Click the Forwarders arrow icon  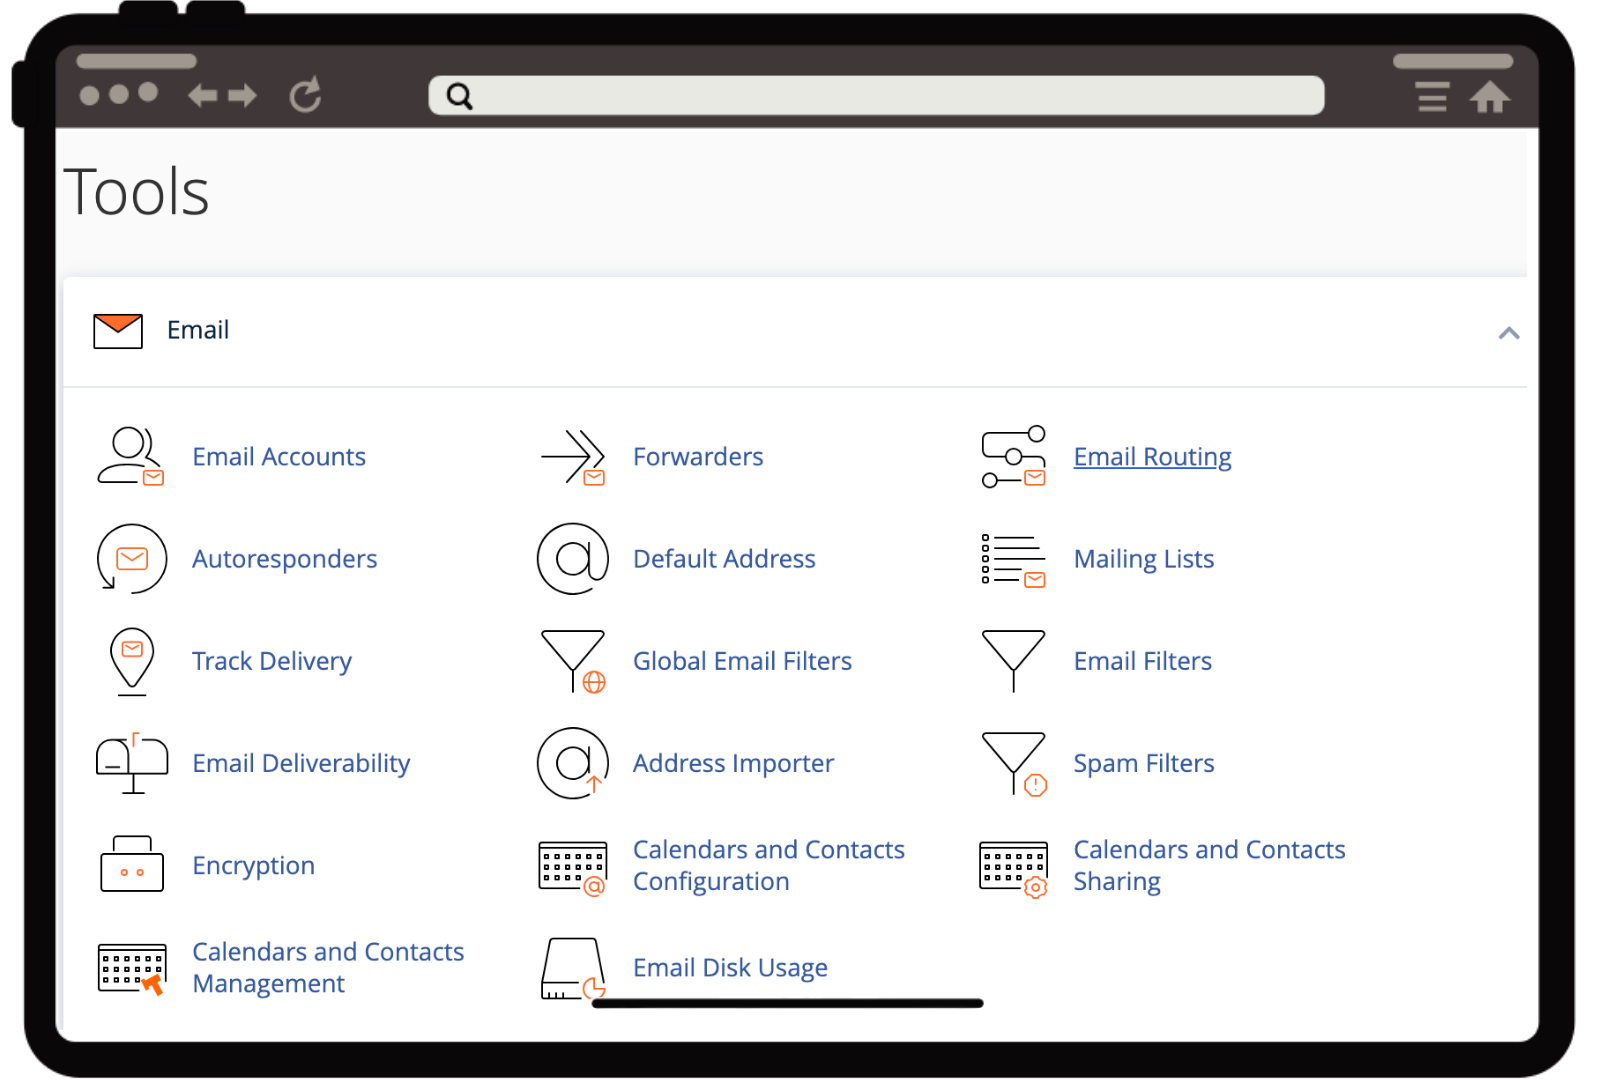click(x=573, y=457)
